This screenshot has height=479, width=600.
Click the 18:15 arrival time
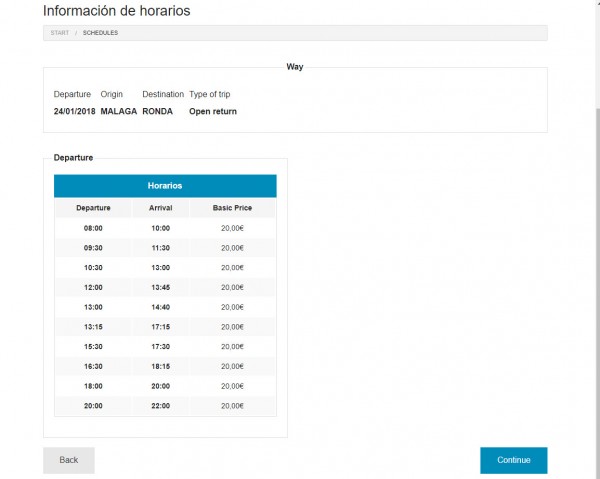click(x=161, y=367)
